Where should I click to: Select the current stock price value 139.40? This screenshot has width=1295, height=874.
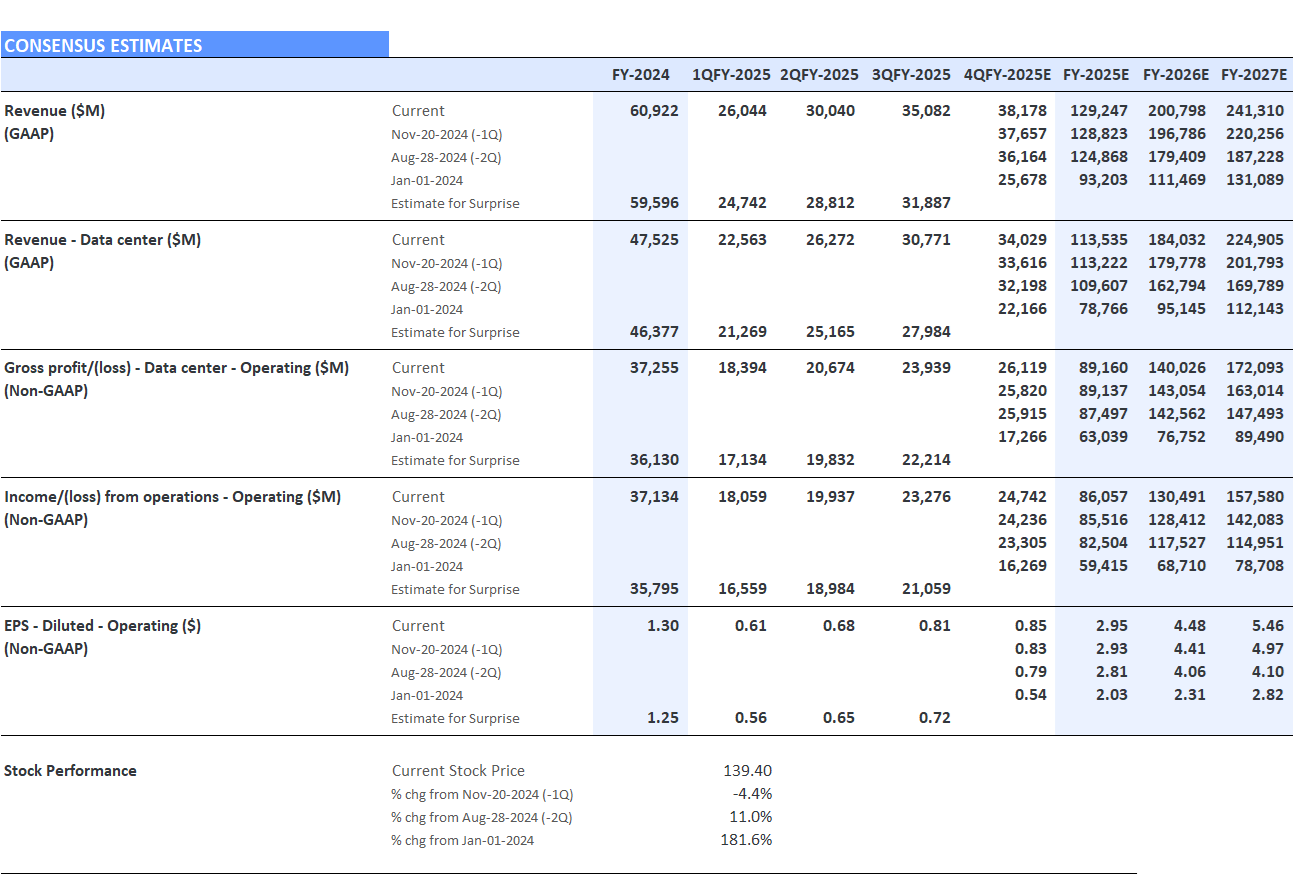747,771
